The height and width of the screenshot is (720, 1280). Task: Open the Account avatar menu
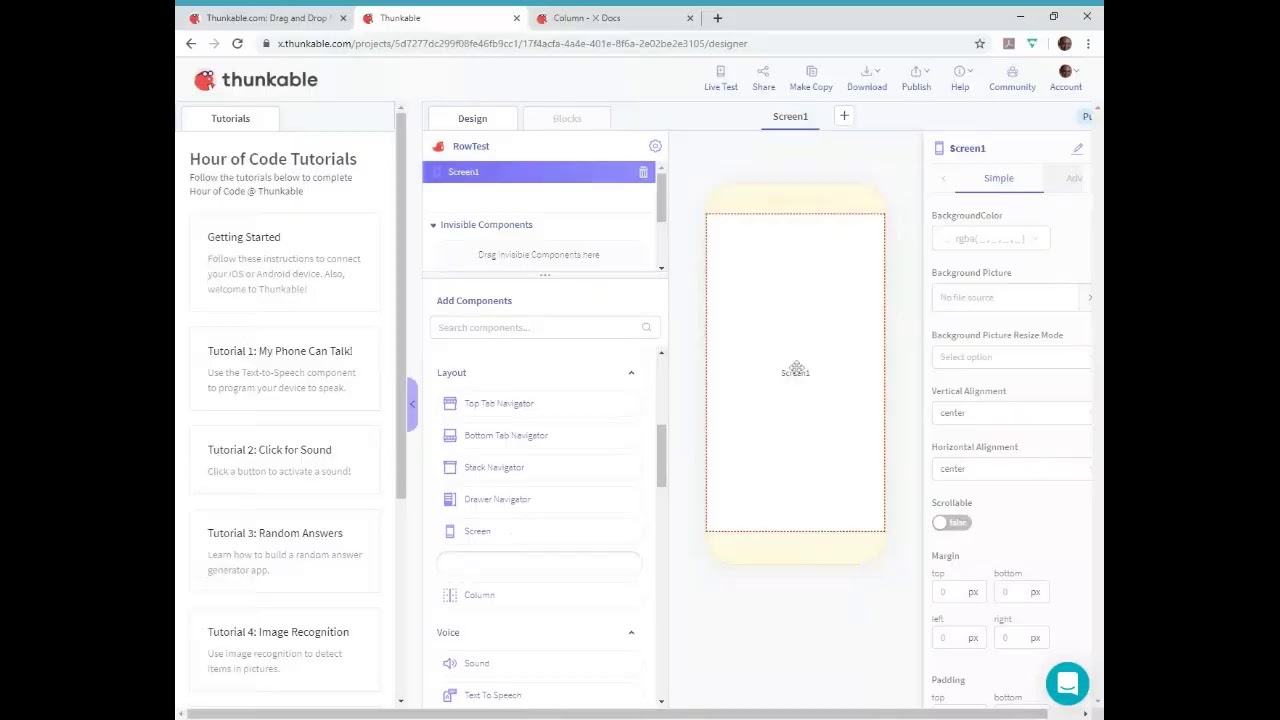click(x=1066, y=71)
